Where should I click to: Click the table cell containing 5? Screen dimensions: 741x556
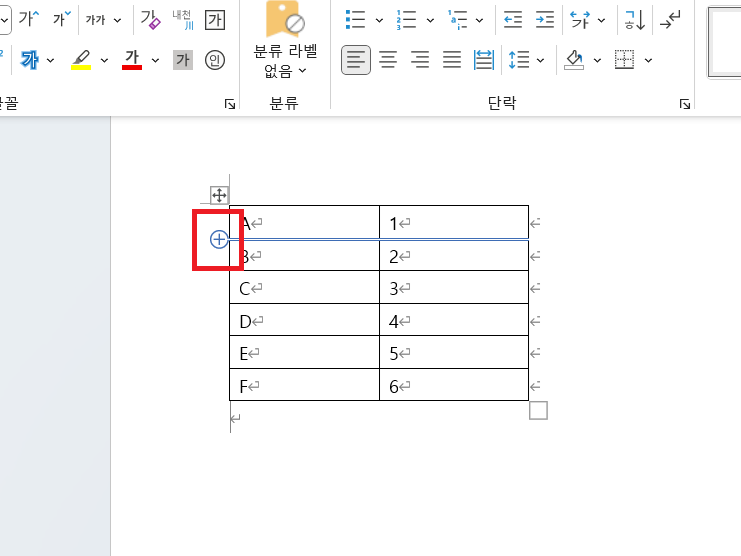454,352
